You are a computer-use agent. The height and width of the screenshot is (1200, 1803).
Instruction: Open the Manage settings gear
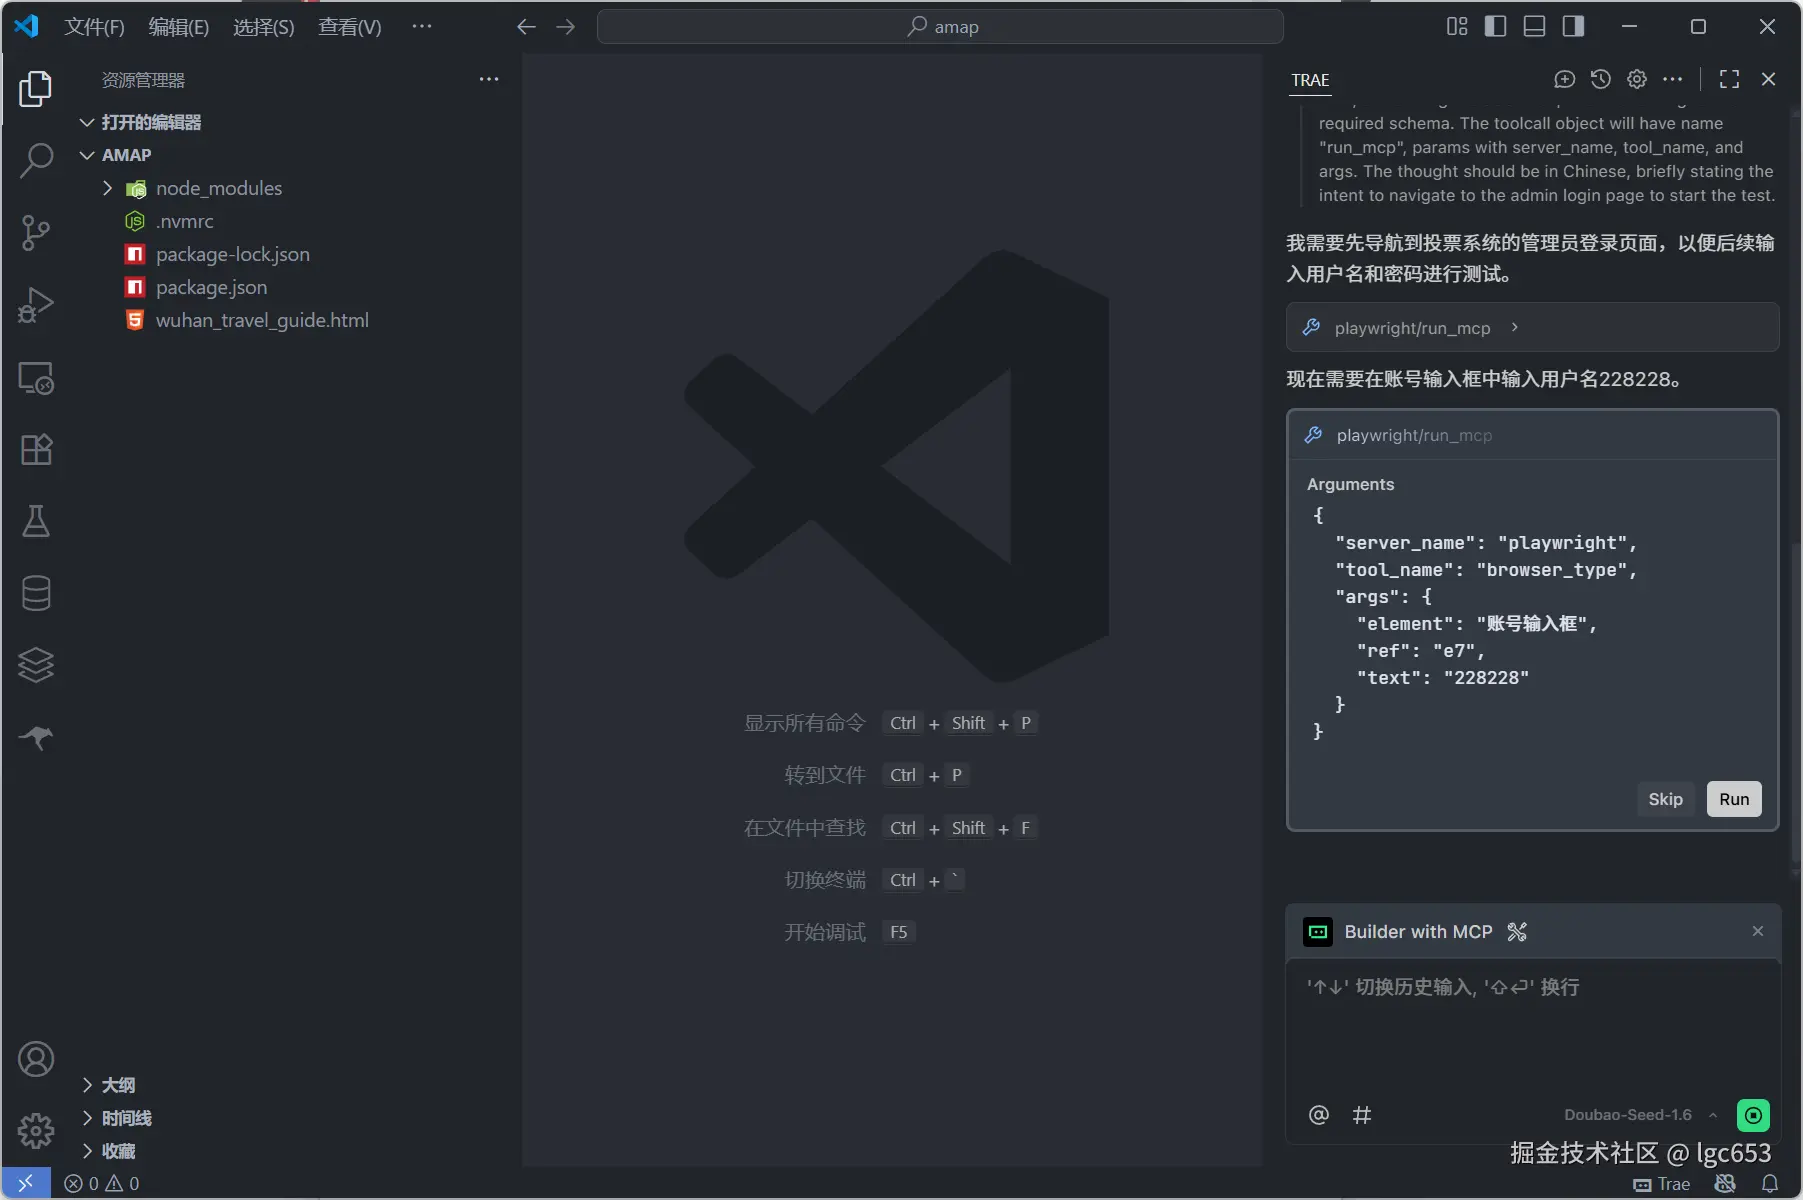point(36,1131)
